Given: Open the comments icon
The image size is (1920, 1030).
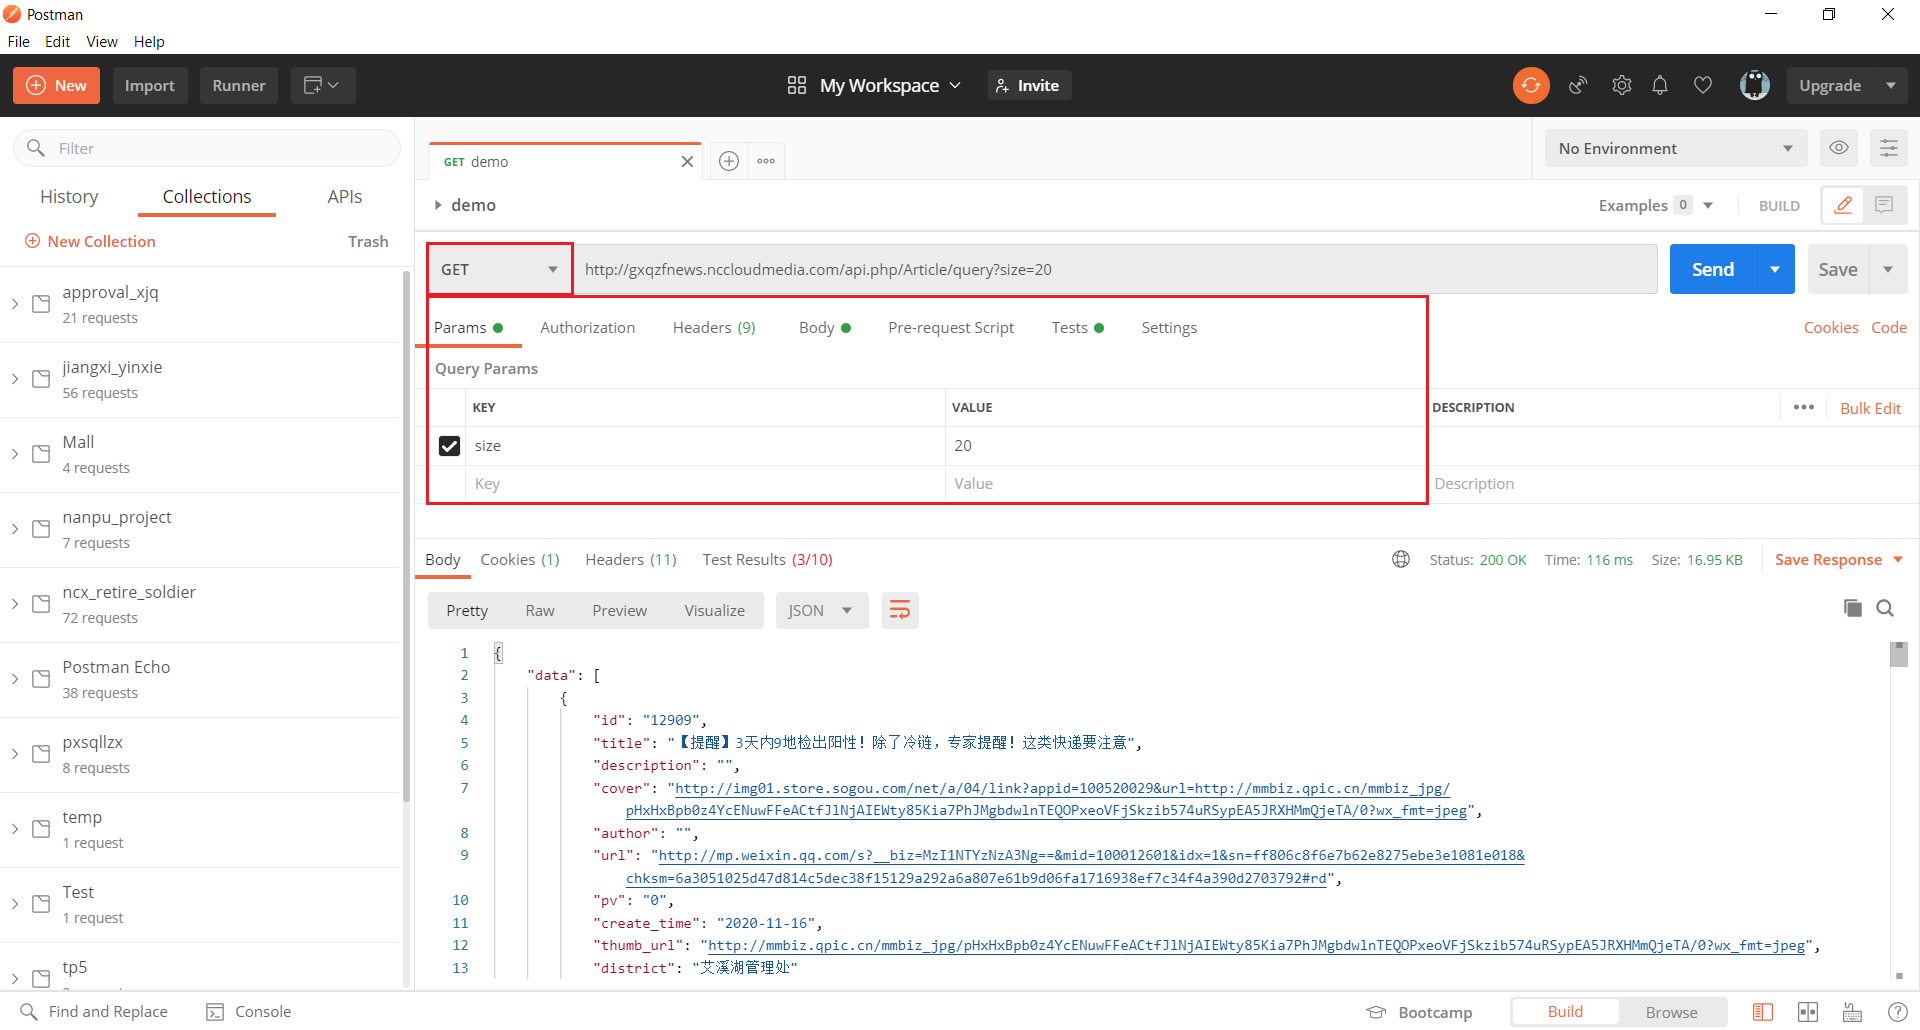Looking at the screenshot, I should (1884, 205).
